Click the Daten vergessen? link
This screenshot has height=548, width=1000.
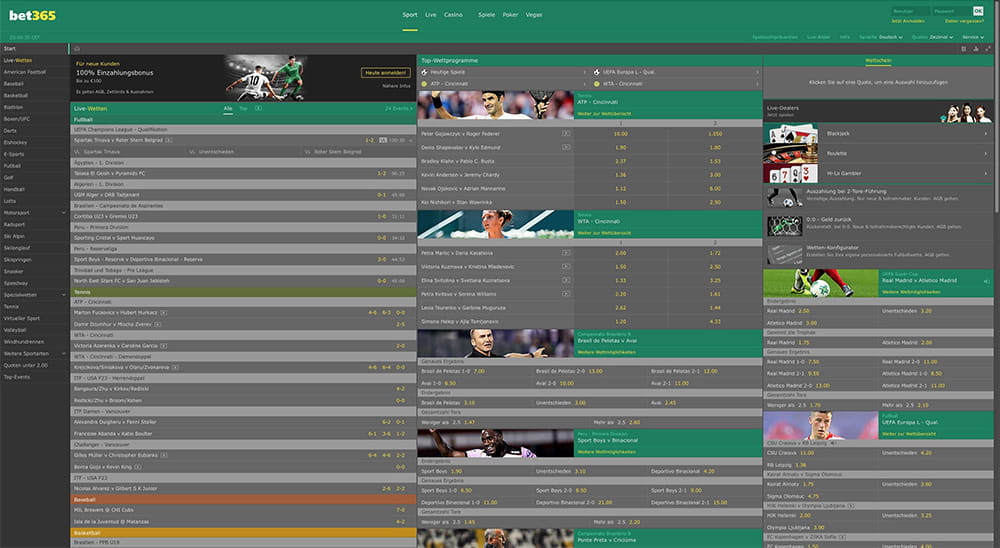(964, 21)
